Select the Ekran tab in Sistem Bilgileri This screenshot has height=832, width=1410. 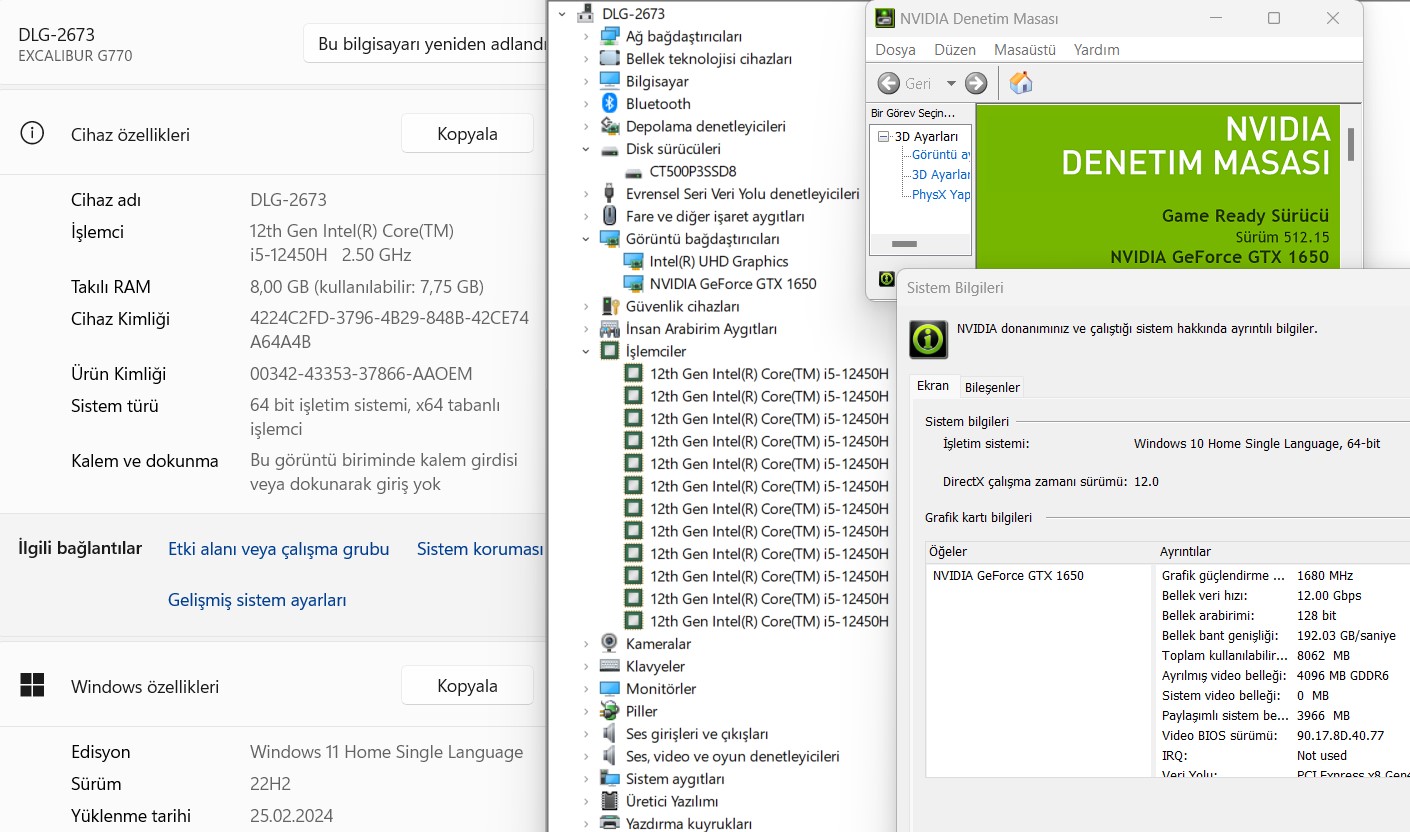(933, 386)
